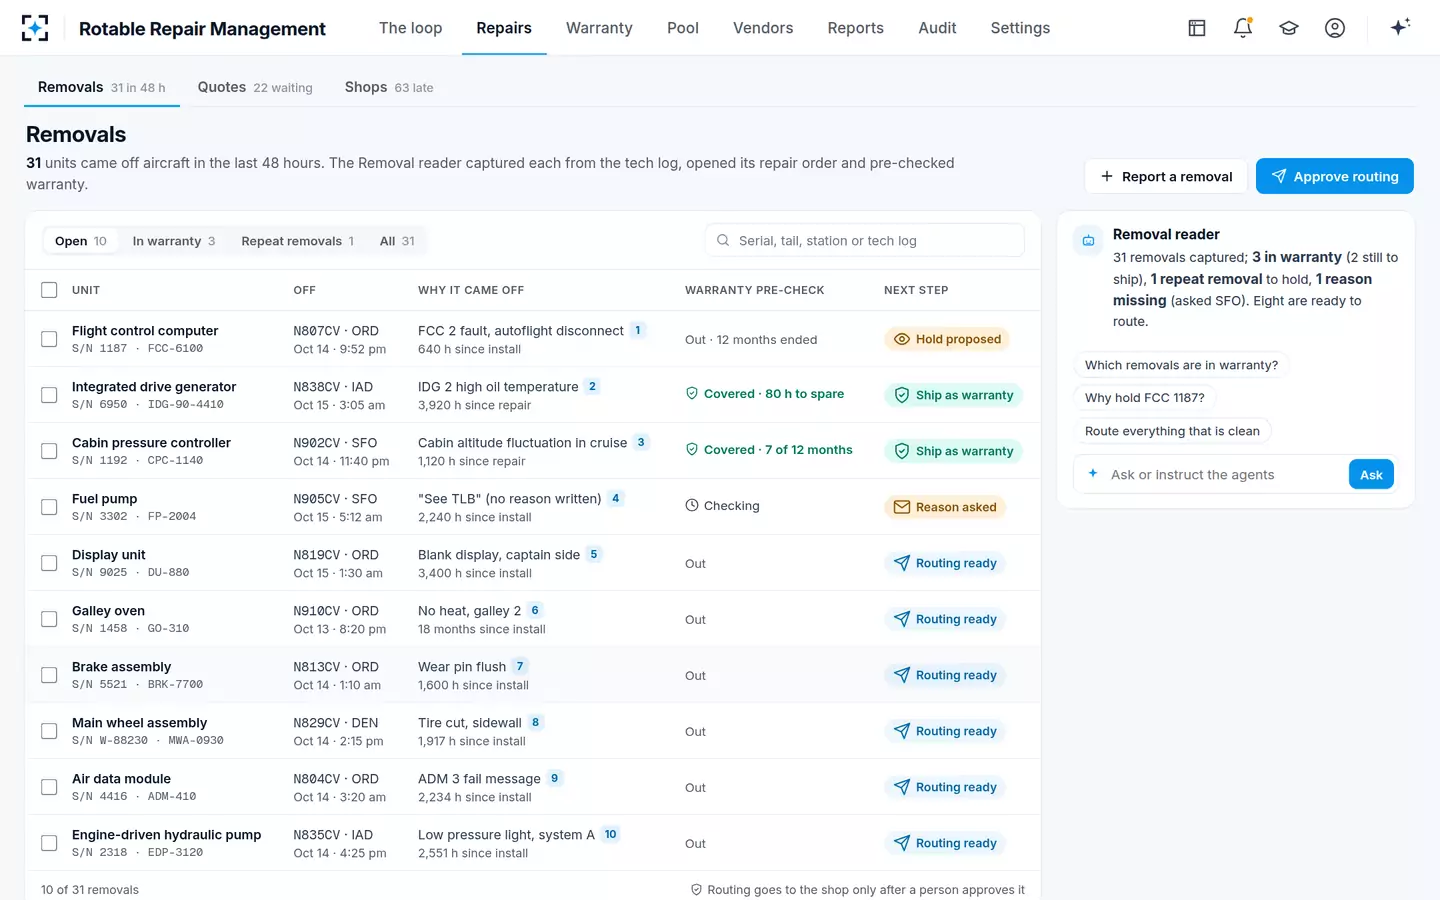Click Routing ready for Galley oven
The height and width of the screenshot is (900, 1440).
tap(945, 619)
